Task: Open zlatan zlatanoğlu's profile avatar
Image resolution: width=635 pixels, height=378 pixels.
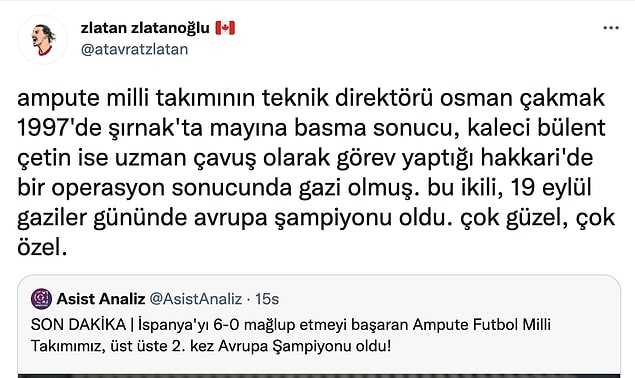Action: click(43, 39)
